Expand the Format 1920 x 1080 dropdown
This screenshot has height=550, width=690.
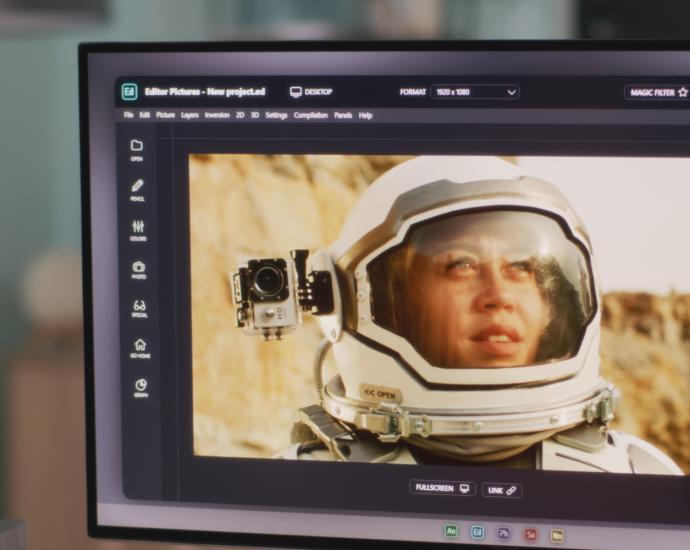pos(475,92)
